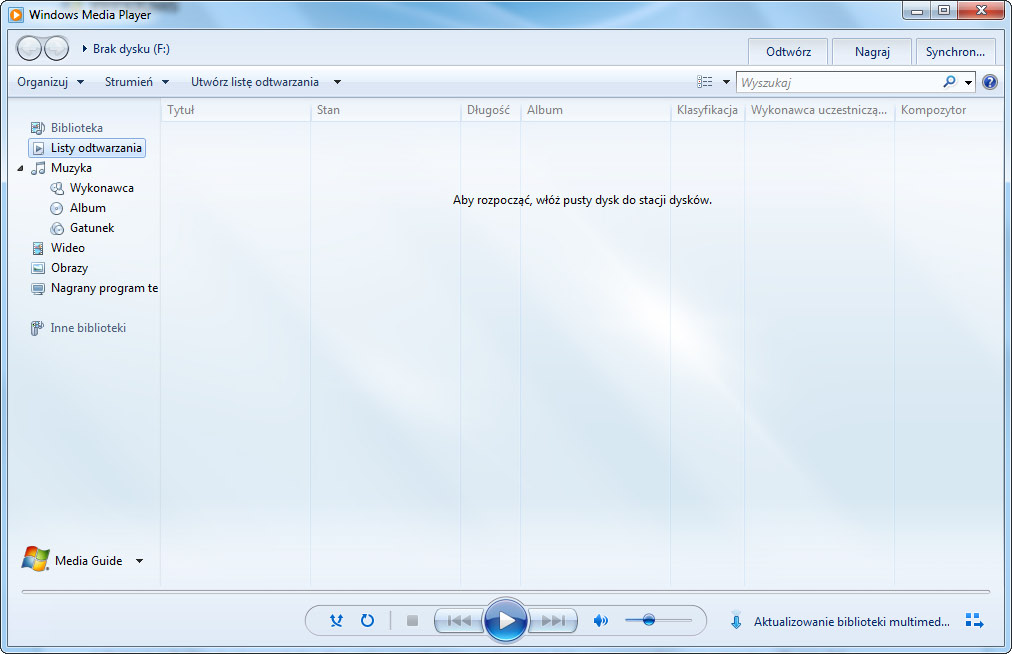Click the seek bar above playback controls
This screenshot has width=1012, height=654.
point(505,591)
